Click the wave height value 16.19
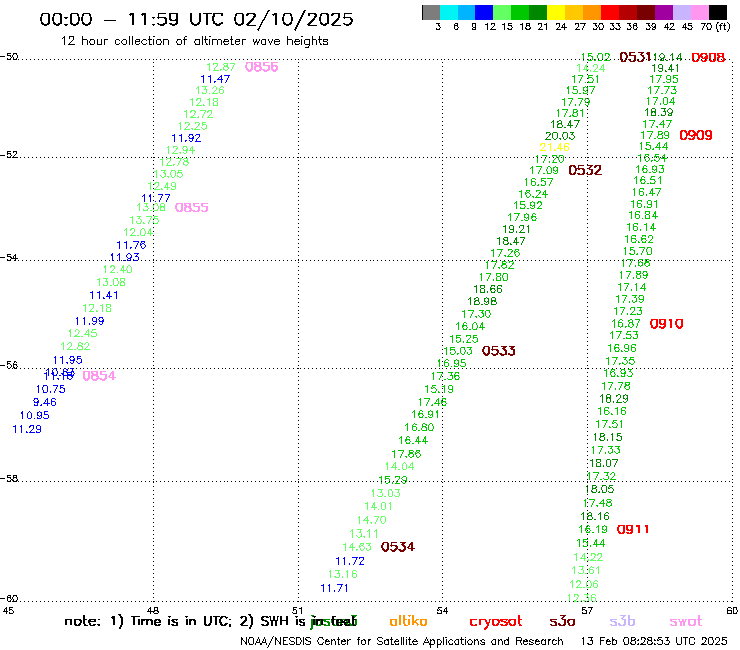 pos(593,530)
